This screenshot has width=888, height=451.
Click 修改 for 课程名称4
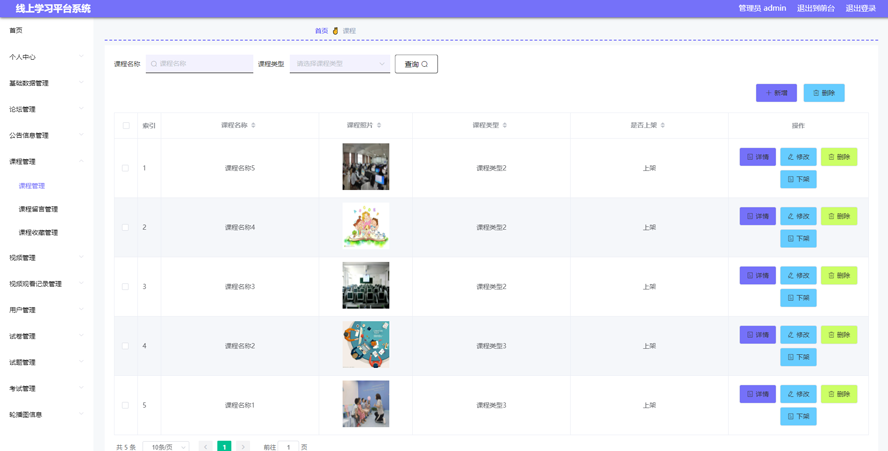coord(799,216)
